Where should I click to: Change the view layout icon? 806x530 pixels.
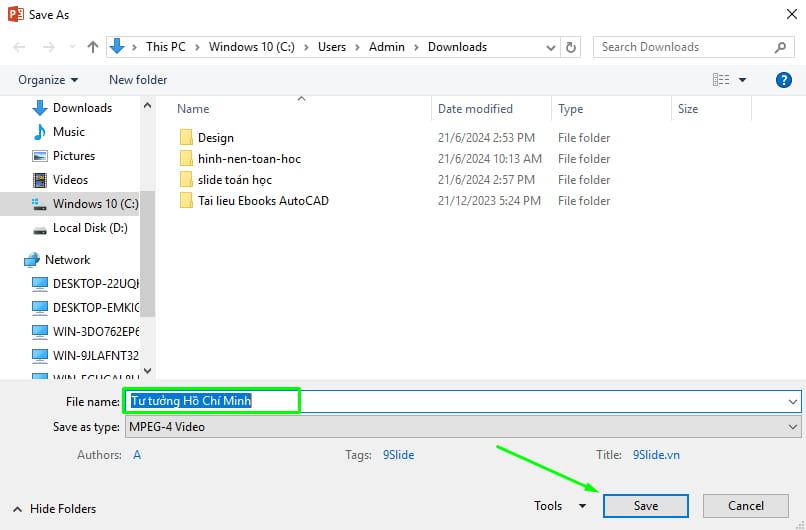pos(721,80)
